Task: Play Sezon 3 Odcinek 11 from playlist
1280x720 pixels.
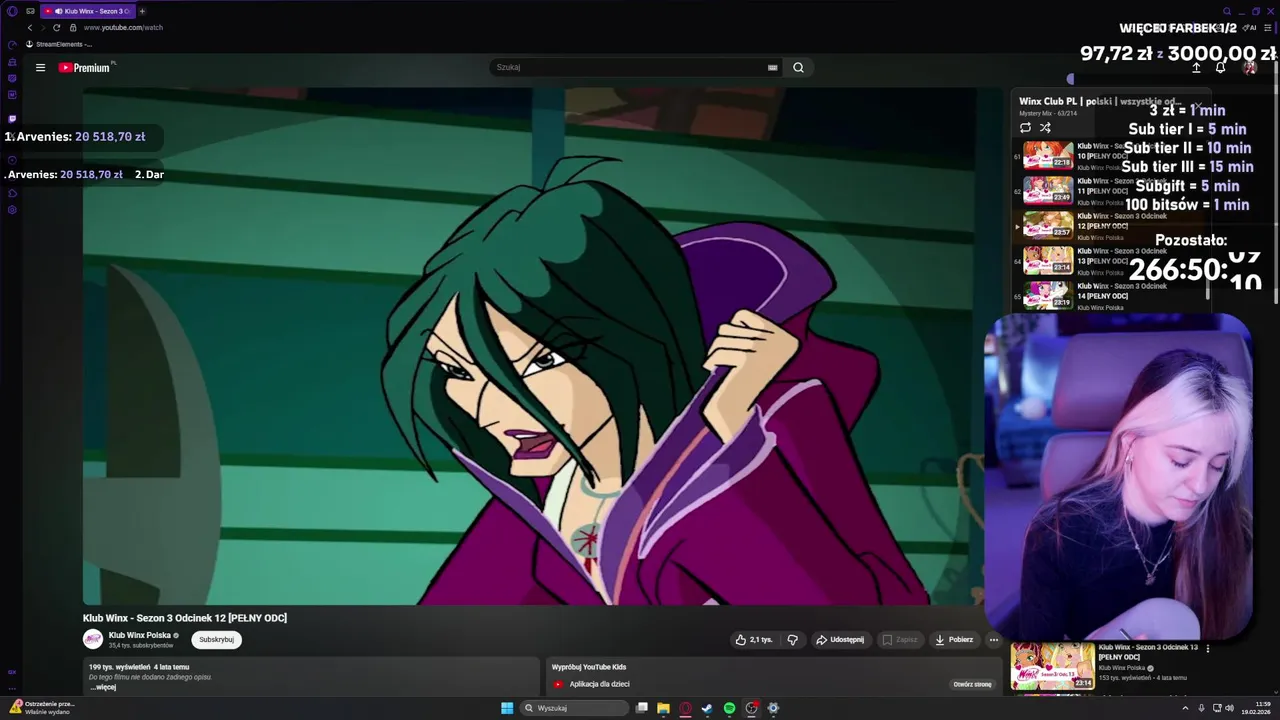Action: coord(1110,190)
